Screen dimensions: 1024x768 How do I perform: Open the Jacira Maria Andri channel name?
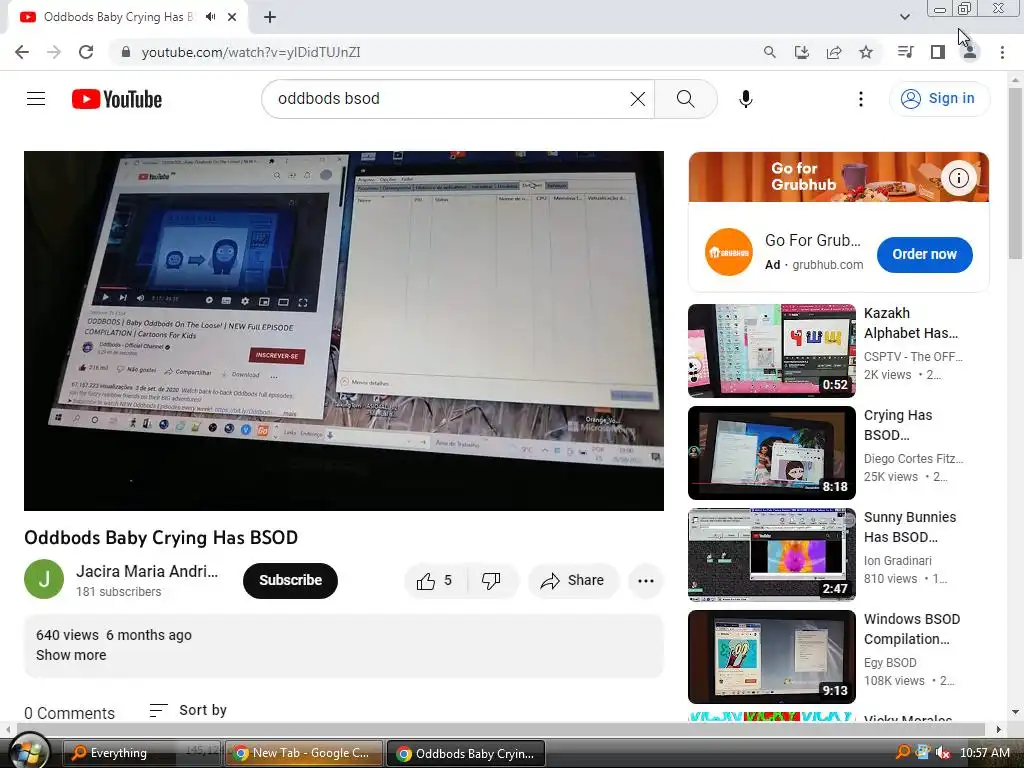[x=147, y=571]
